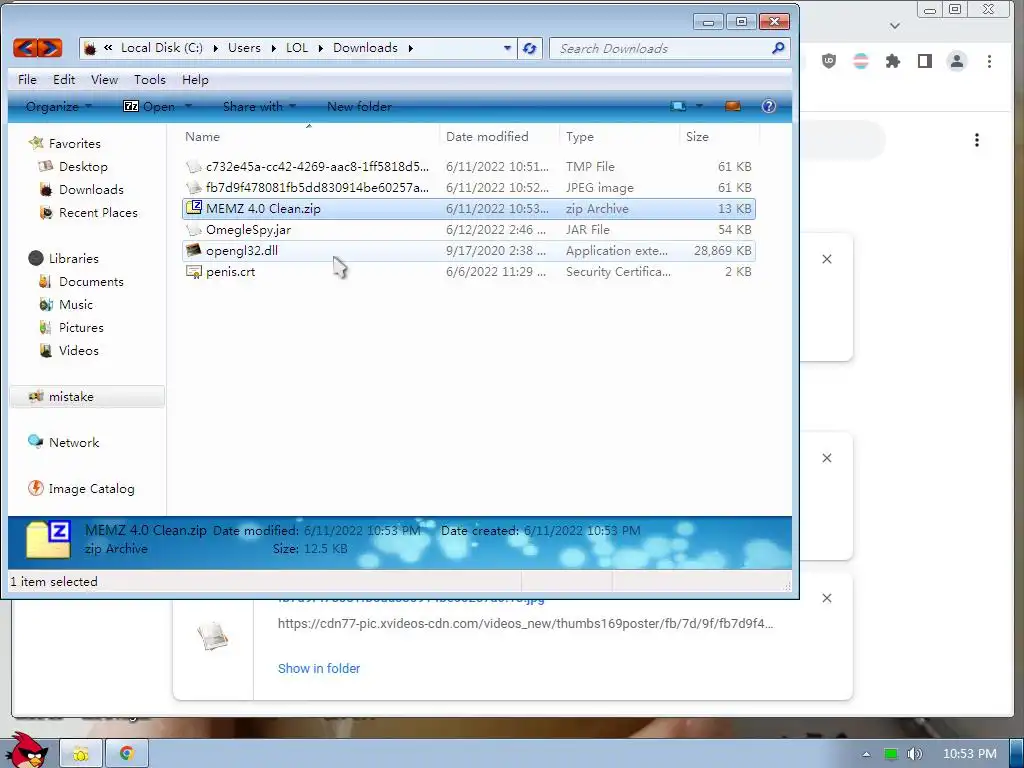Click the refresh icon beside address bar
Image resolution: width=1024 pixels, height=768 pixels.
530,48
